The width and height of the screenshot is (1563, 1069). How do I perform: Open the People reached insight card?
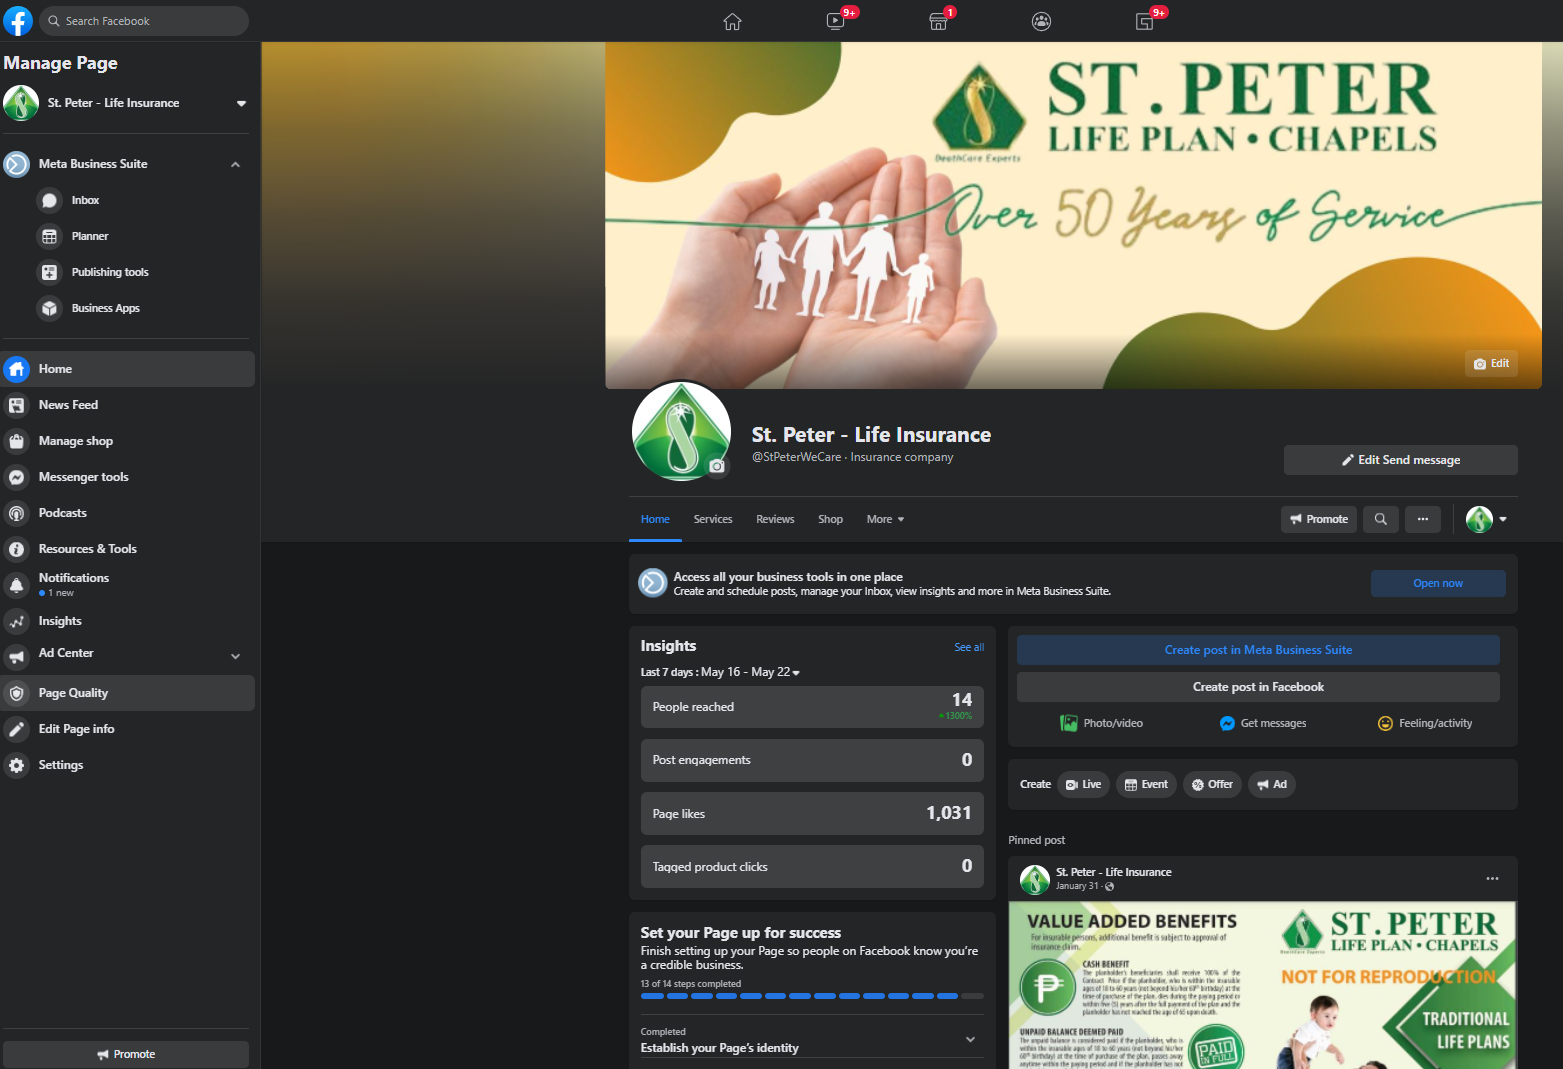tap(812, 707)
